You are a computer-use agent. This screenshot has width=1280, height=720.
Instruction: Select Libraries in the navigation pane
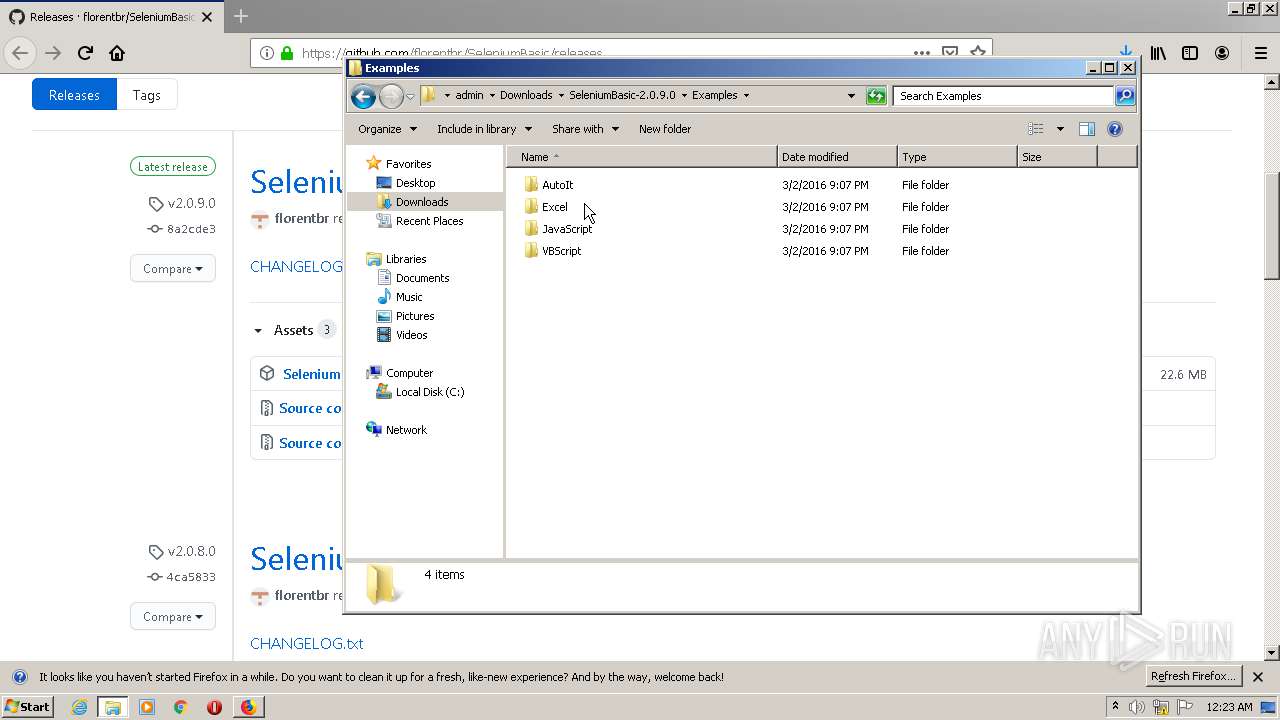(x=397, y=259)
